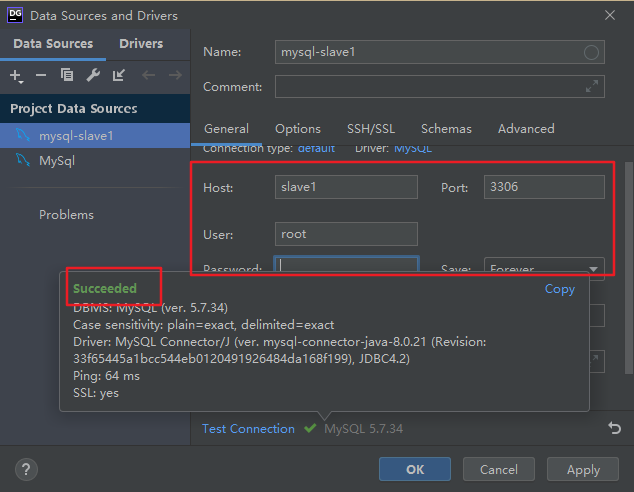The width and height of the screenshot is (634, 492).
Task: Open help with question mark button
Action: point(26,469)
